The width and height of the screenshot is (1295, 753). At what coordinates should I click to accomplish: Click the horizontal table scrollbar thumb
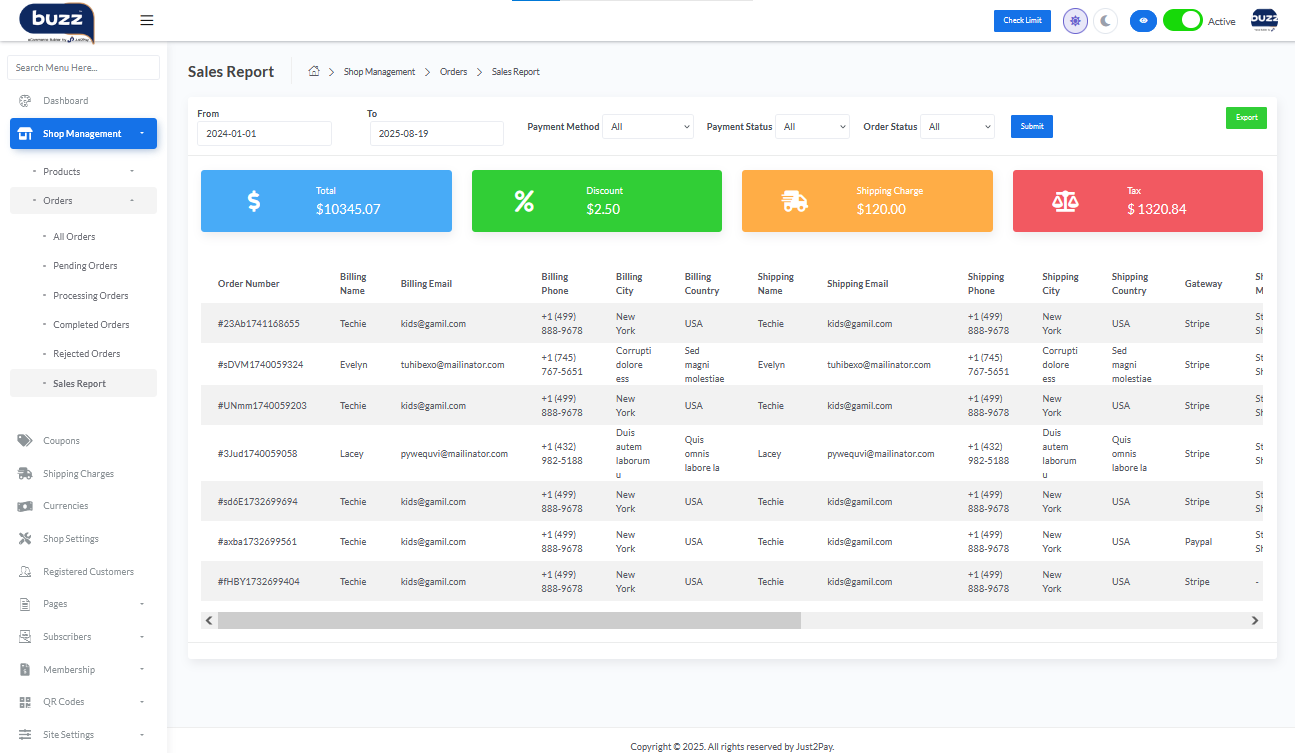509,621
